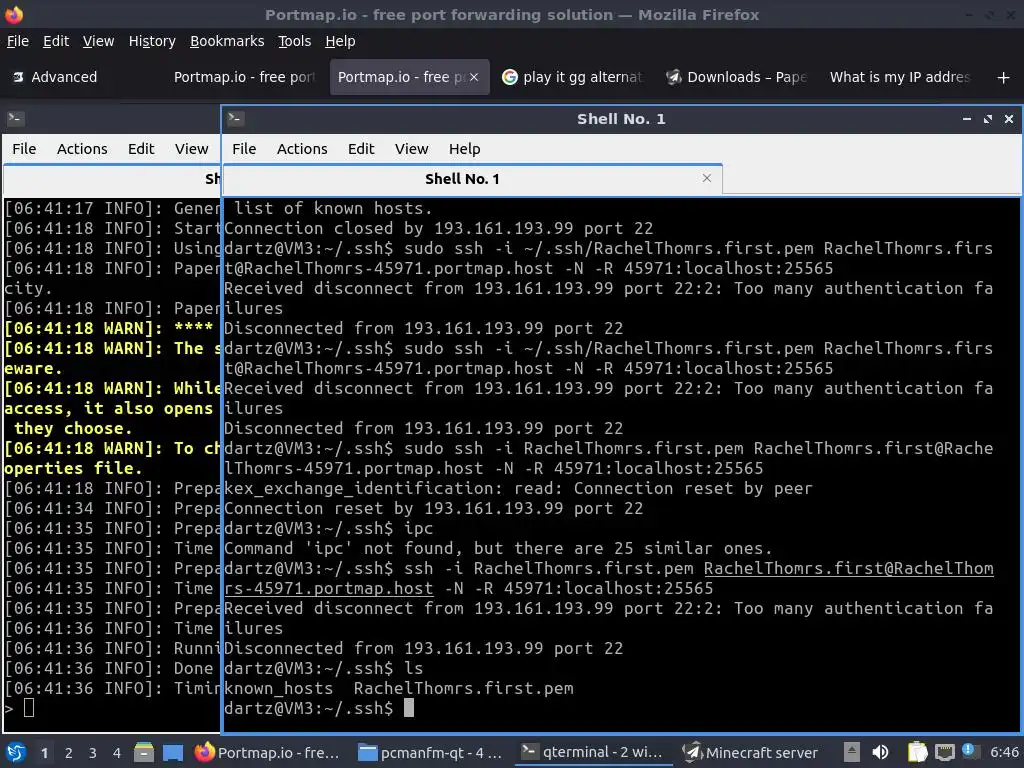This screenshot has height=768, width=1024.
Task: Switch to virtual desktop 1
Action: 44,753
